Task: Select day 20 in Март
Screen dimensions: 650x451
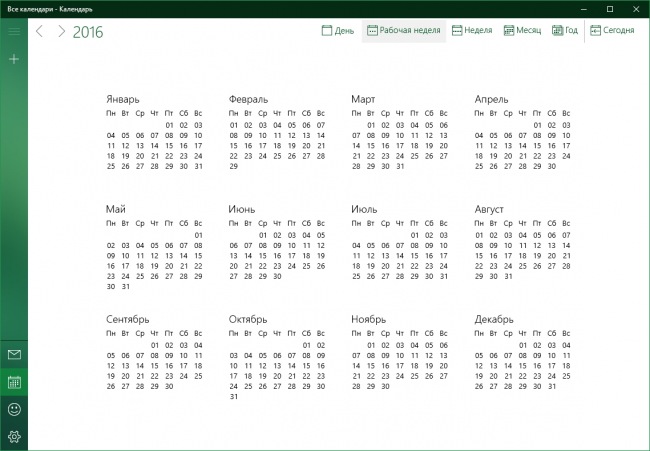Action: (444, 146)
